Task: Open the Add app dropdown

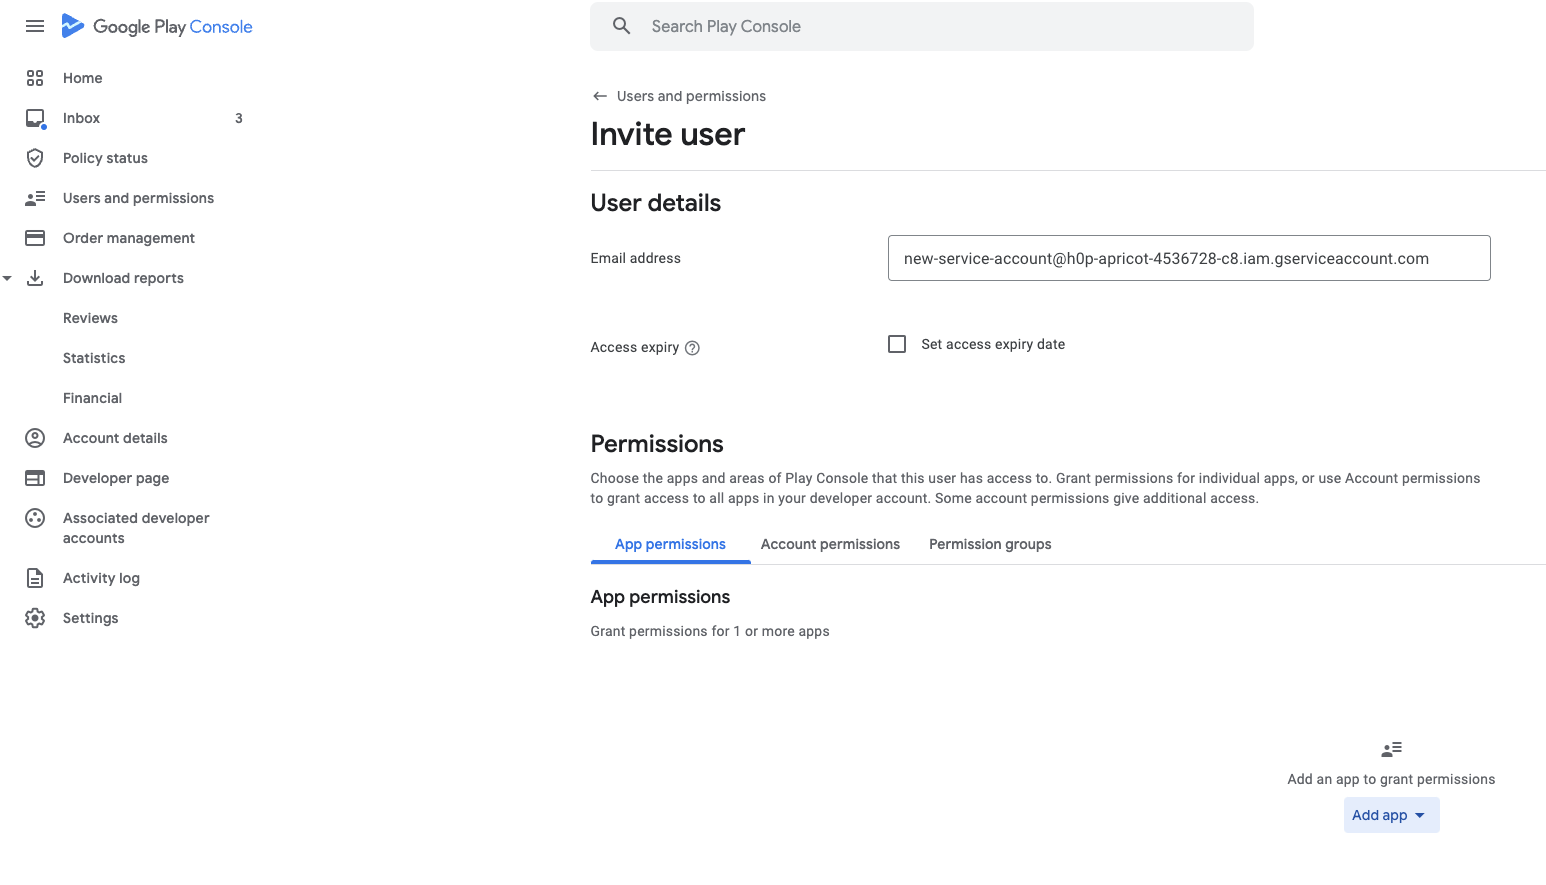Action: tap(1391, 815)
